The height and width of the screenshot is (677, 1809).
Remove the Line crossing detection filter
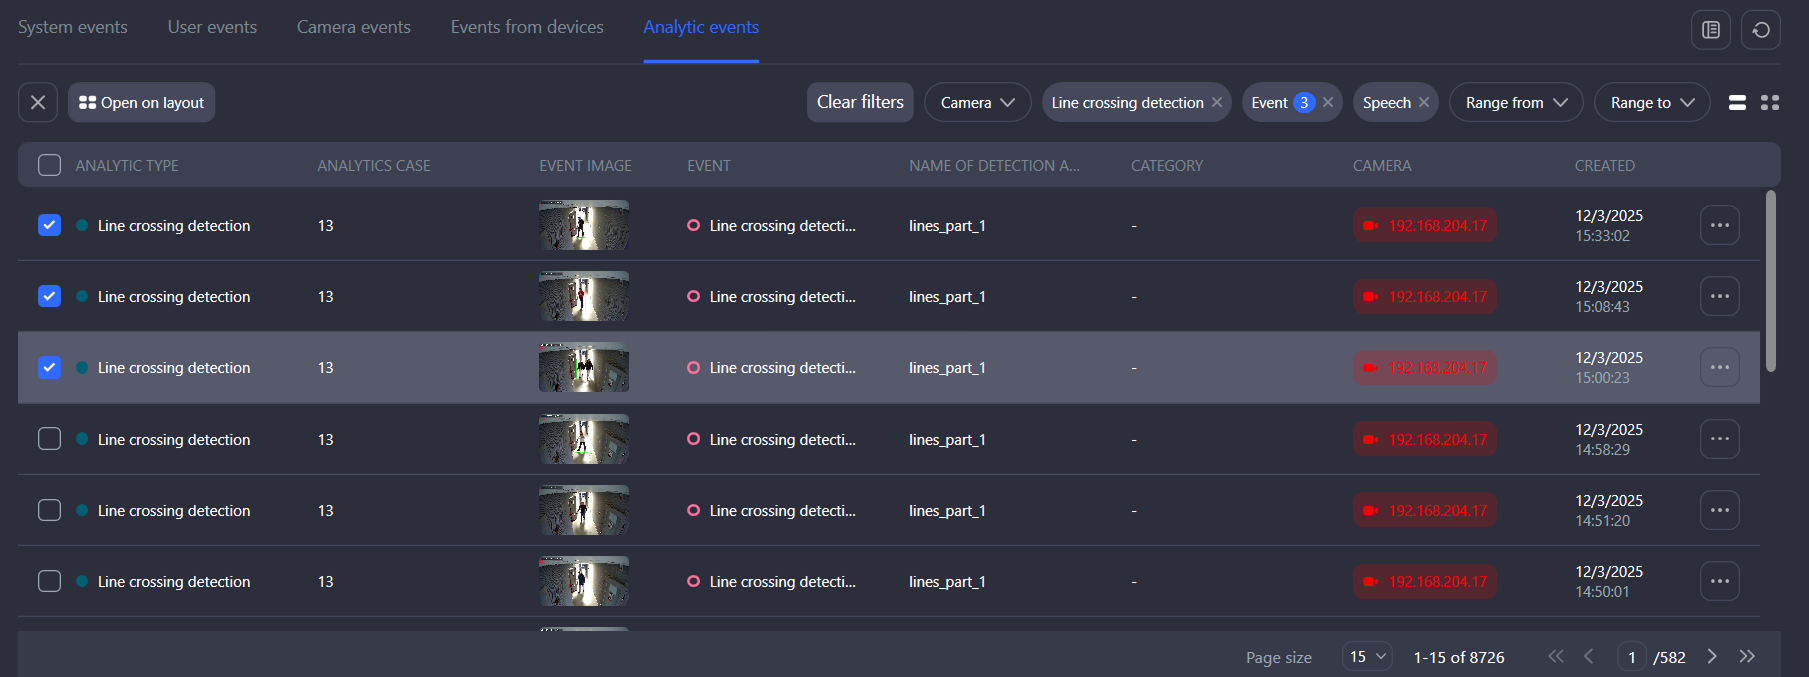(x=1217, y=103)
